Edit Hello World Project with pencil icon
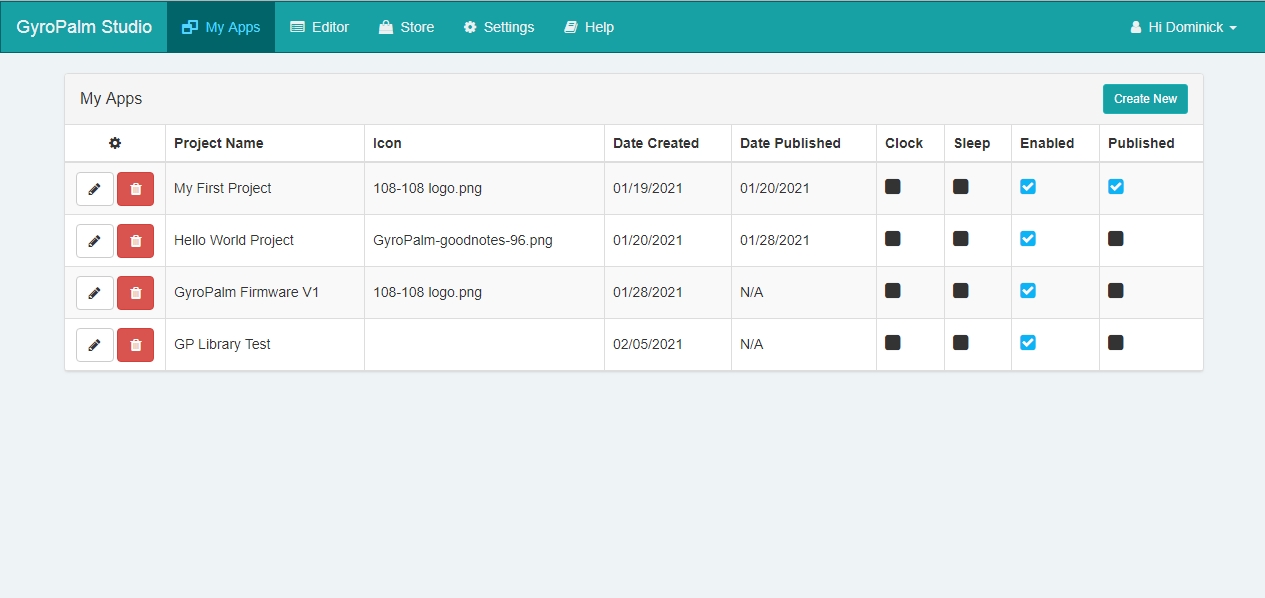 click(x=95, y=241)
